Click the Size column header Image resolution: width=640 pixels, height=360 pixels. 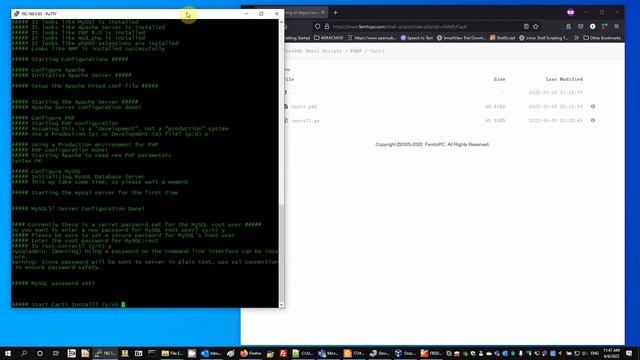(x=500, y=79)
